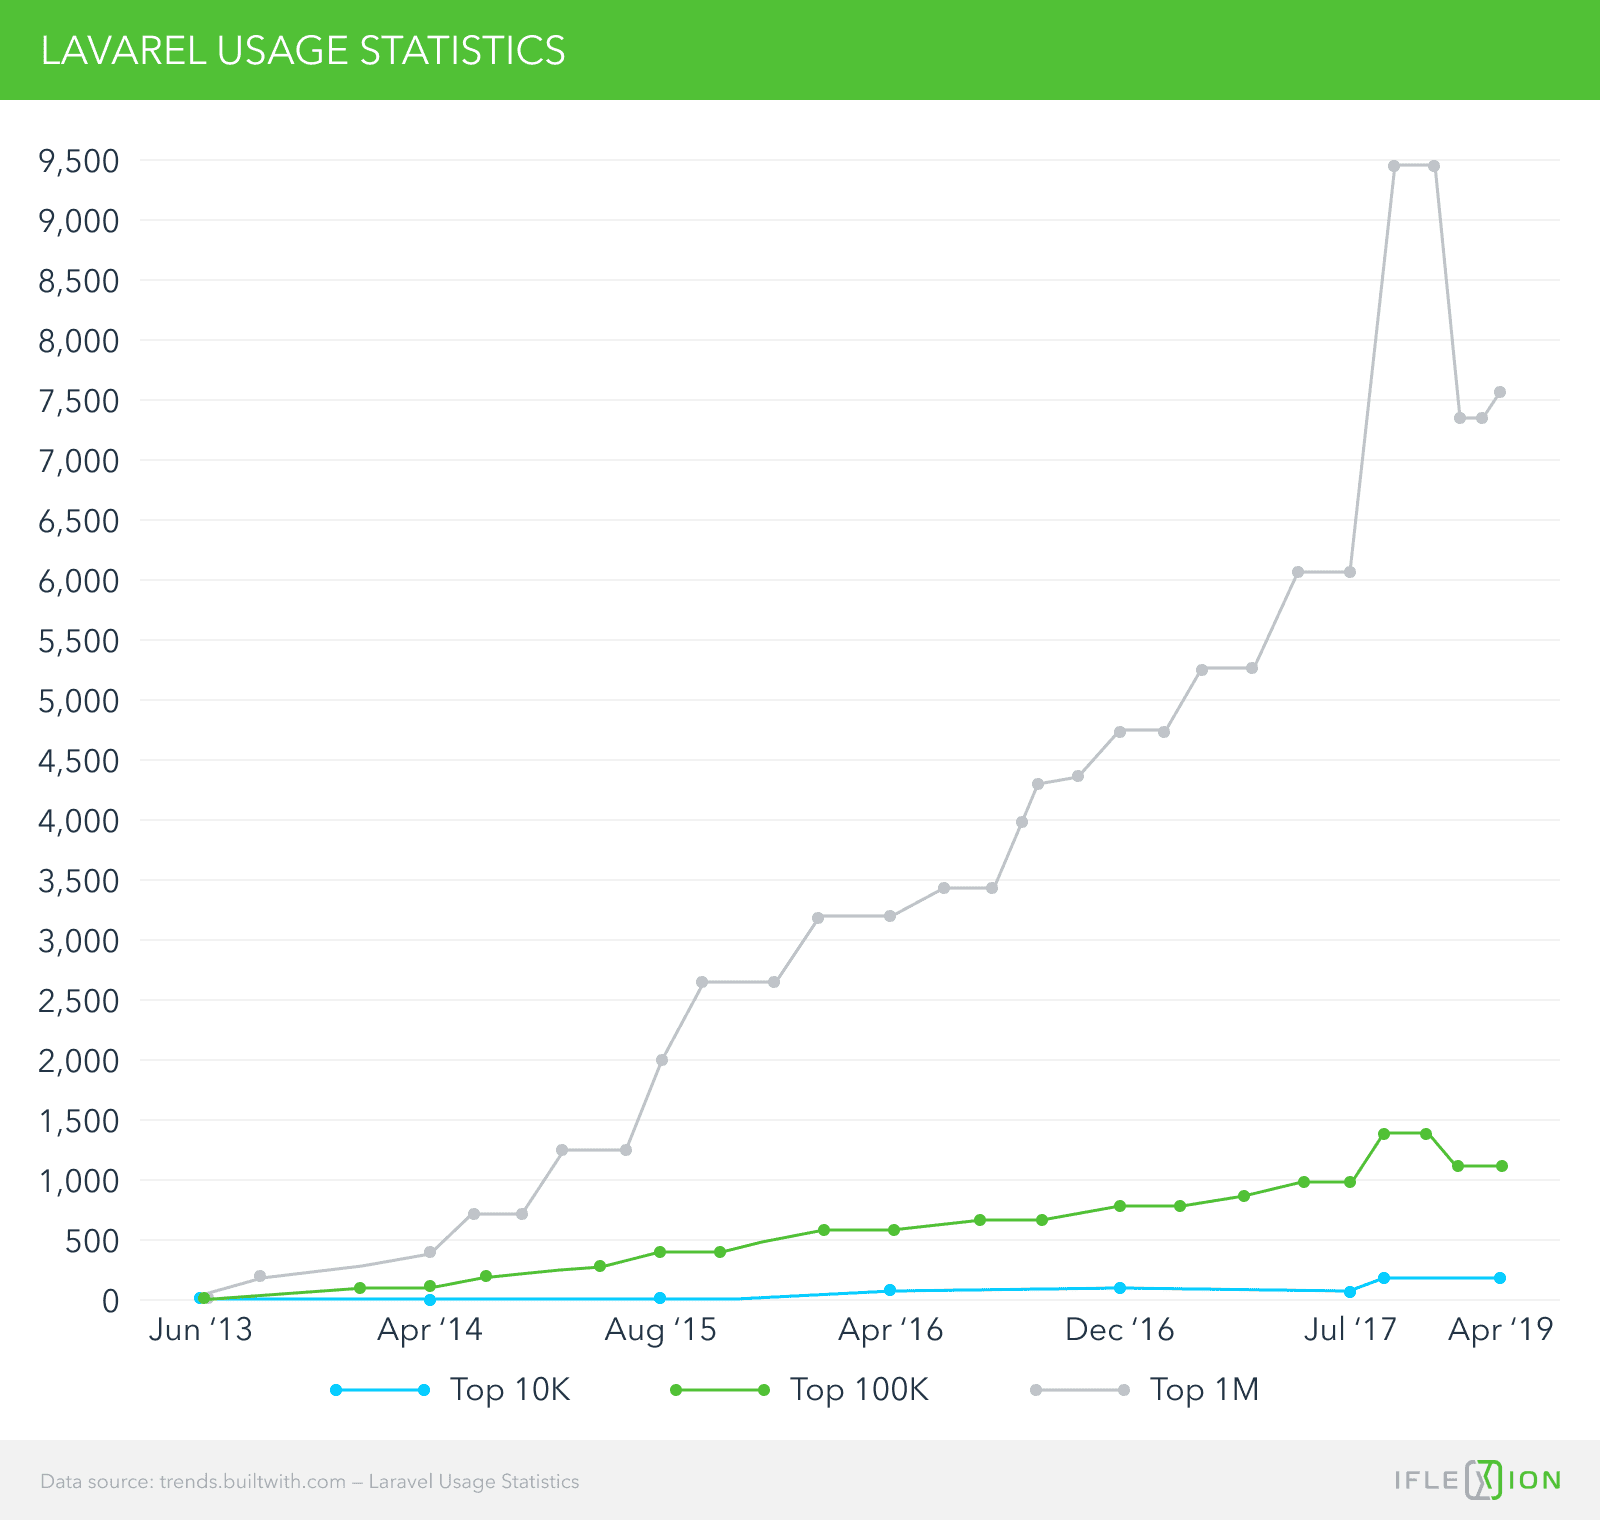
Task: Click the 6,000 y-axis label
Action: pos(79,581)
